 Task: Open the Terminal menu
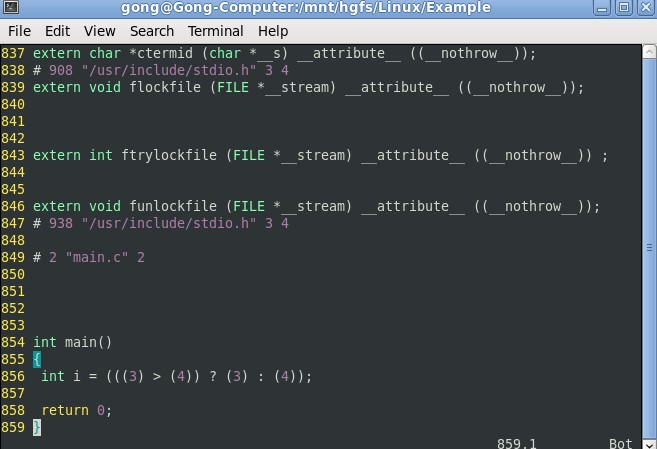(x=215, y=31)
